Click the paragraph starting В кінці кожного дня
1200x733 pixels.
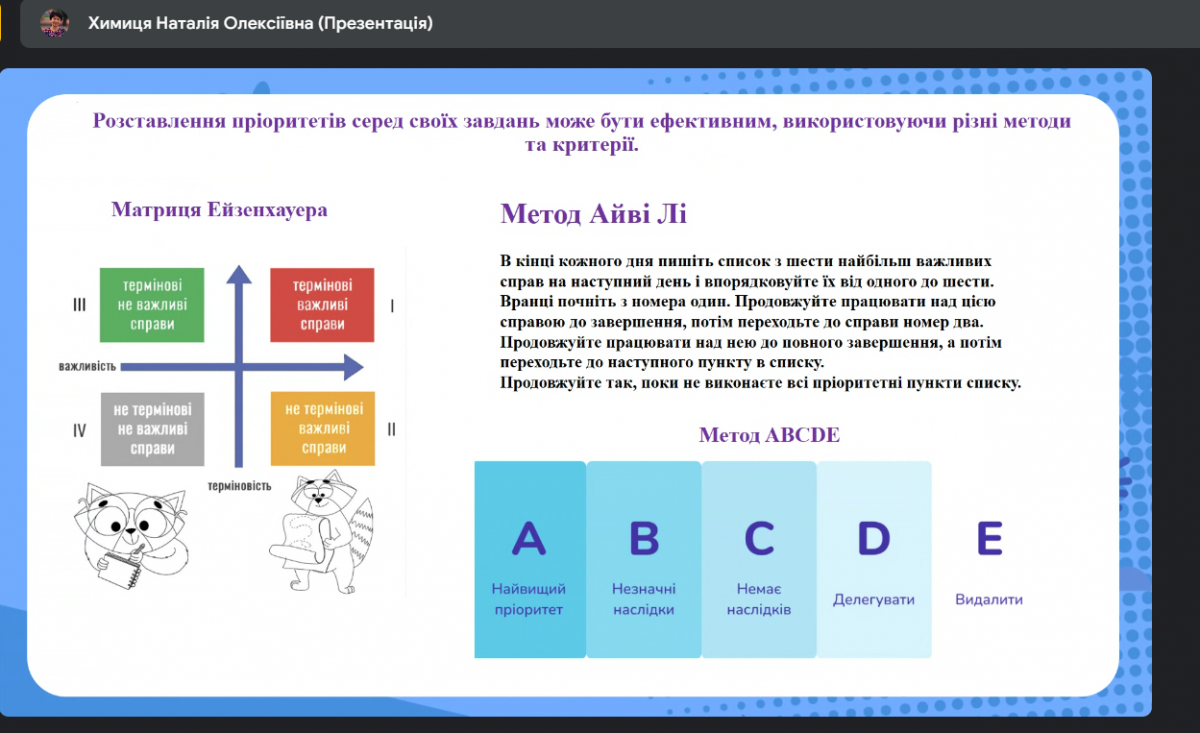tap(760, 321)
